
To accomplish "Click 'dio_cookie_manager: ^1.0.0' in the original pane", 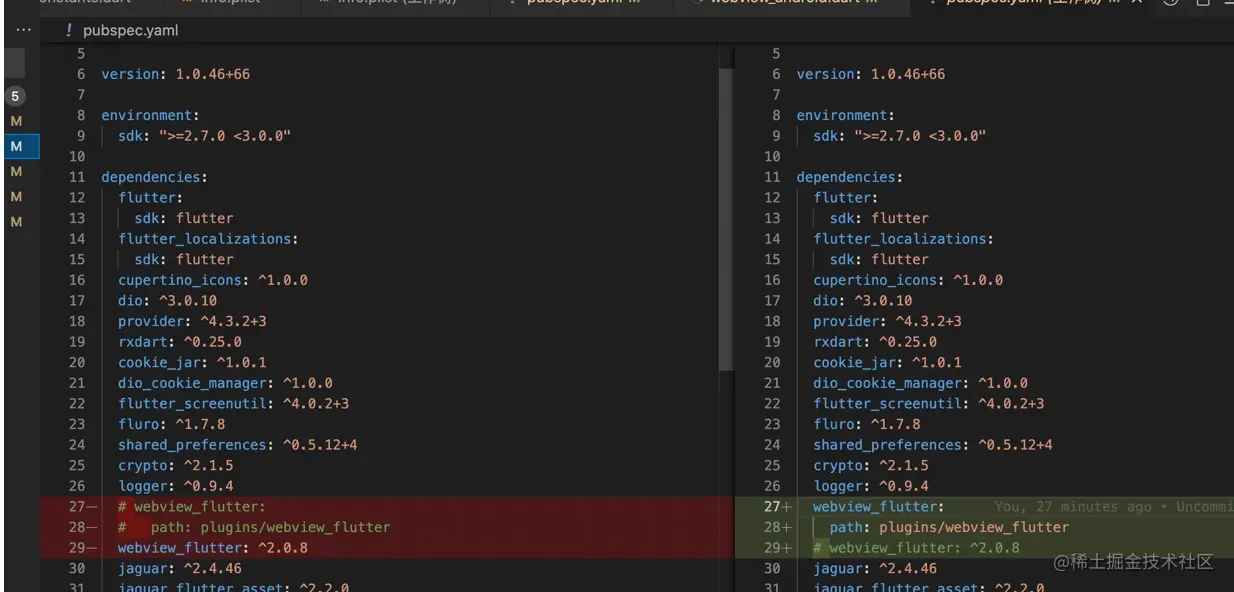I will pos(225,383).
